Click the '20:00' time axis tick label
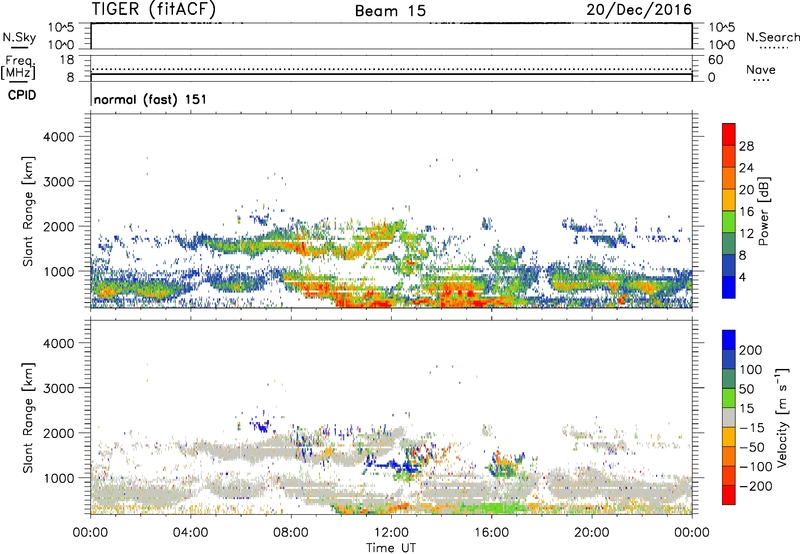Viewport: 800px width, 554px height. tap(592, 533)
